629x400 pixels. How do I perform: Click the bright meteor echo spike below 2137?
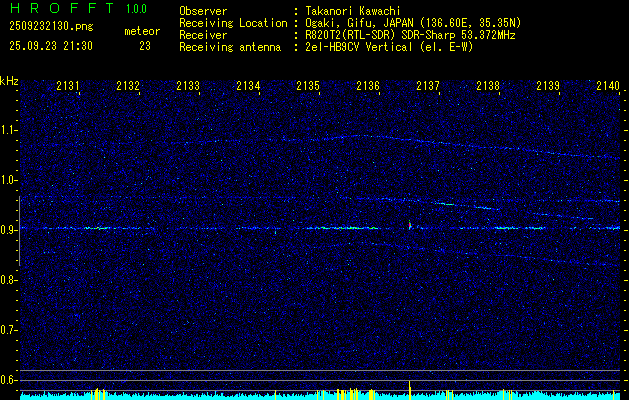(x=410, y=226)
